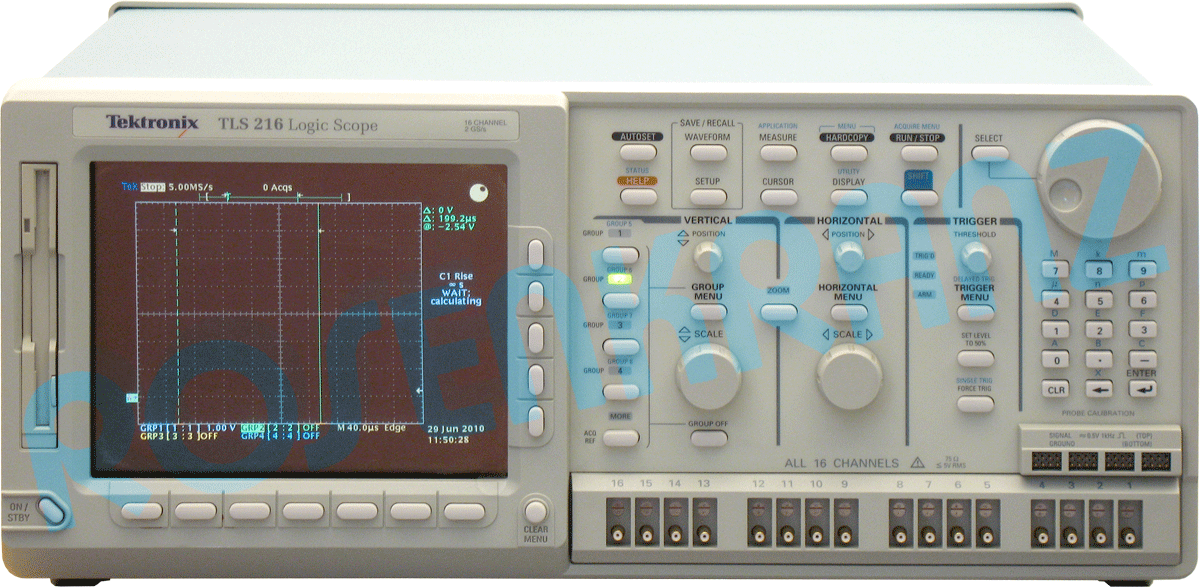1200x587 pixels.
Task: Push the first bezel button under the screen
Action: point(141,511)
